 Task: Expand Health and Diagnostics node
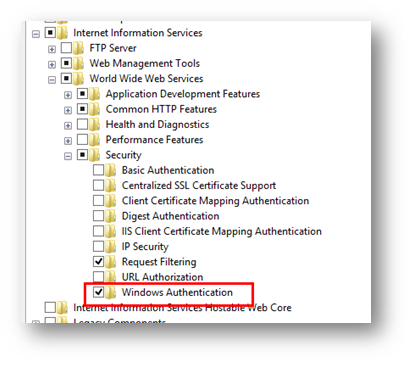coord(68,126)
